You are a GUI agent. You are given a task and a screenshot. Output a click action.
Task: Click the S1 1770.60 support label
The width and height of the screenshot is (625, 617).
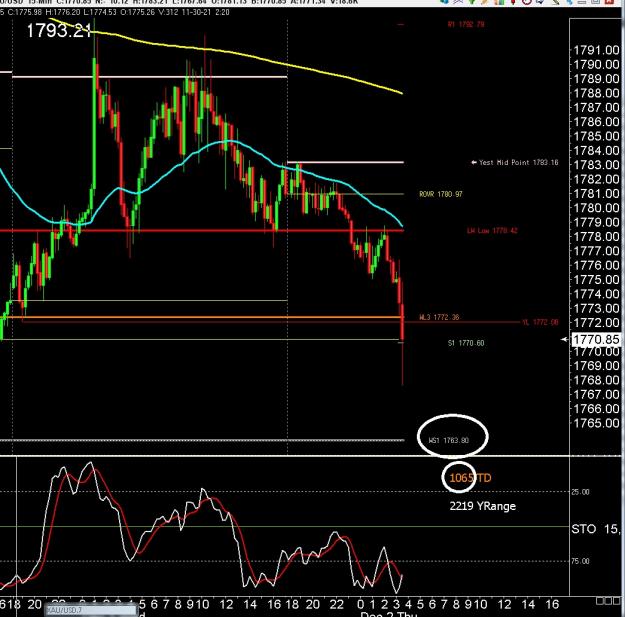(466, 343)
